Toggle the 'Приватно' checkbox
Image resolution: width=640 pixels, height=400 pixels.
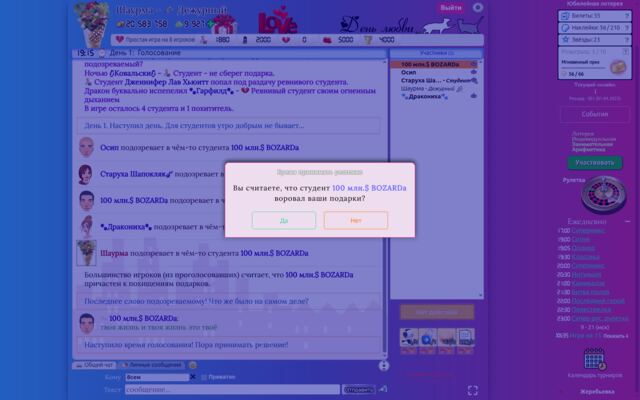(x=204, y=377)
